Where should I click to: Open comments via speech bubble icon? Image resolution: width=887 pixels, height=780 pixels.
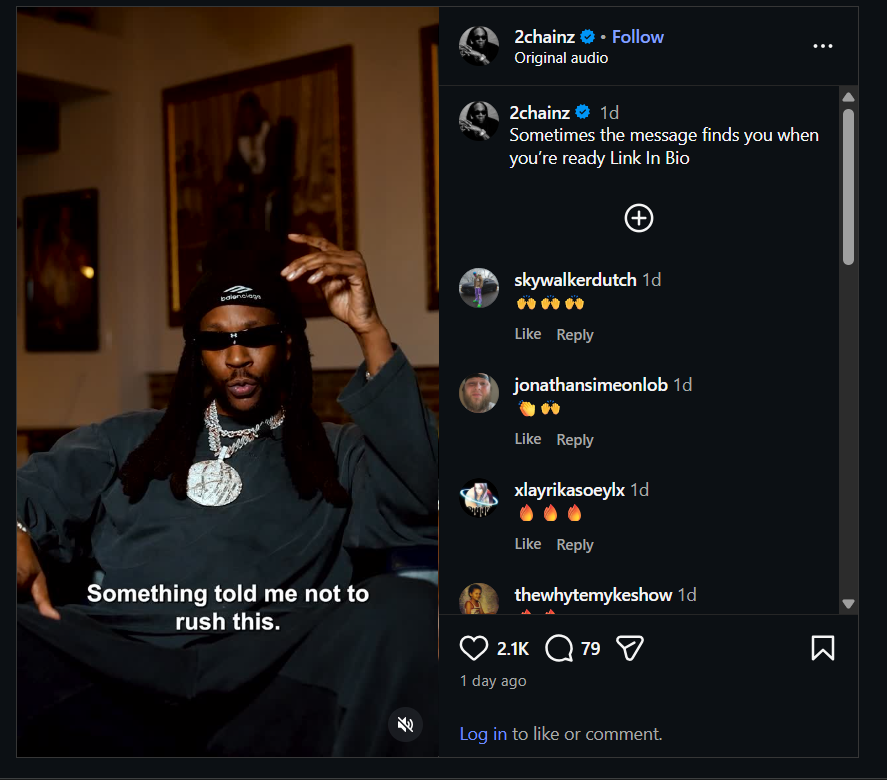pyautogui.click(x=559, y=649)
